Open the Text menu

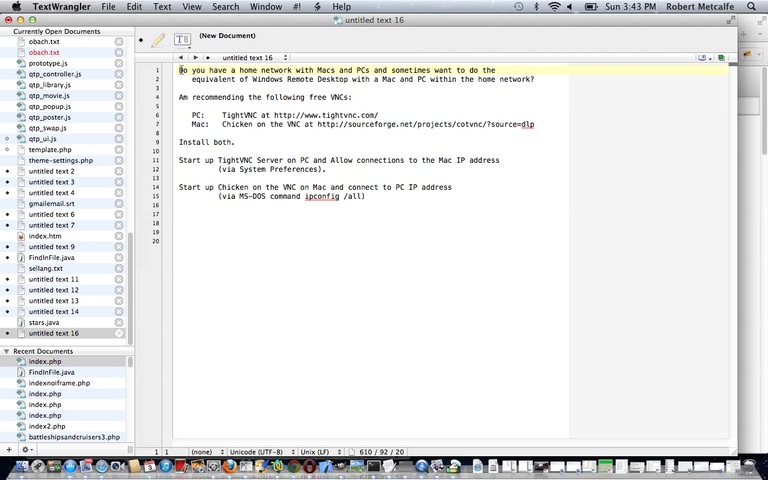[x=162, y=6]
